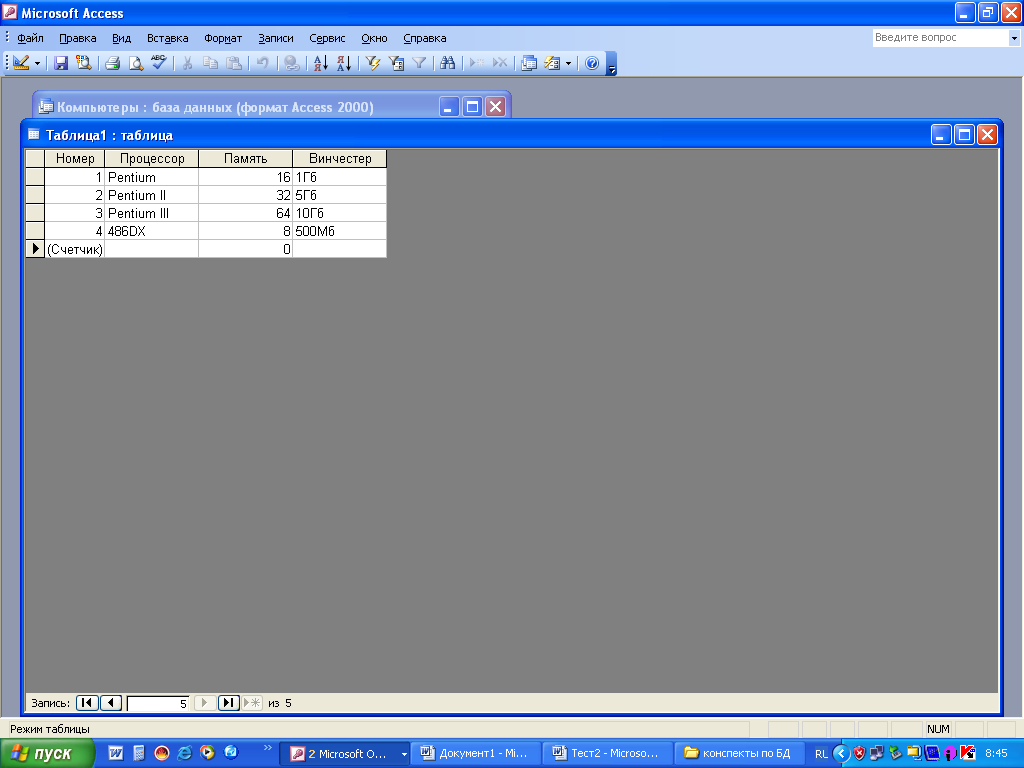Open print preview from the toolbar
This screenshot has width=1024, height=768.
coord(136,63)
